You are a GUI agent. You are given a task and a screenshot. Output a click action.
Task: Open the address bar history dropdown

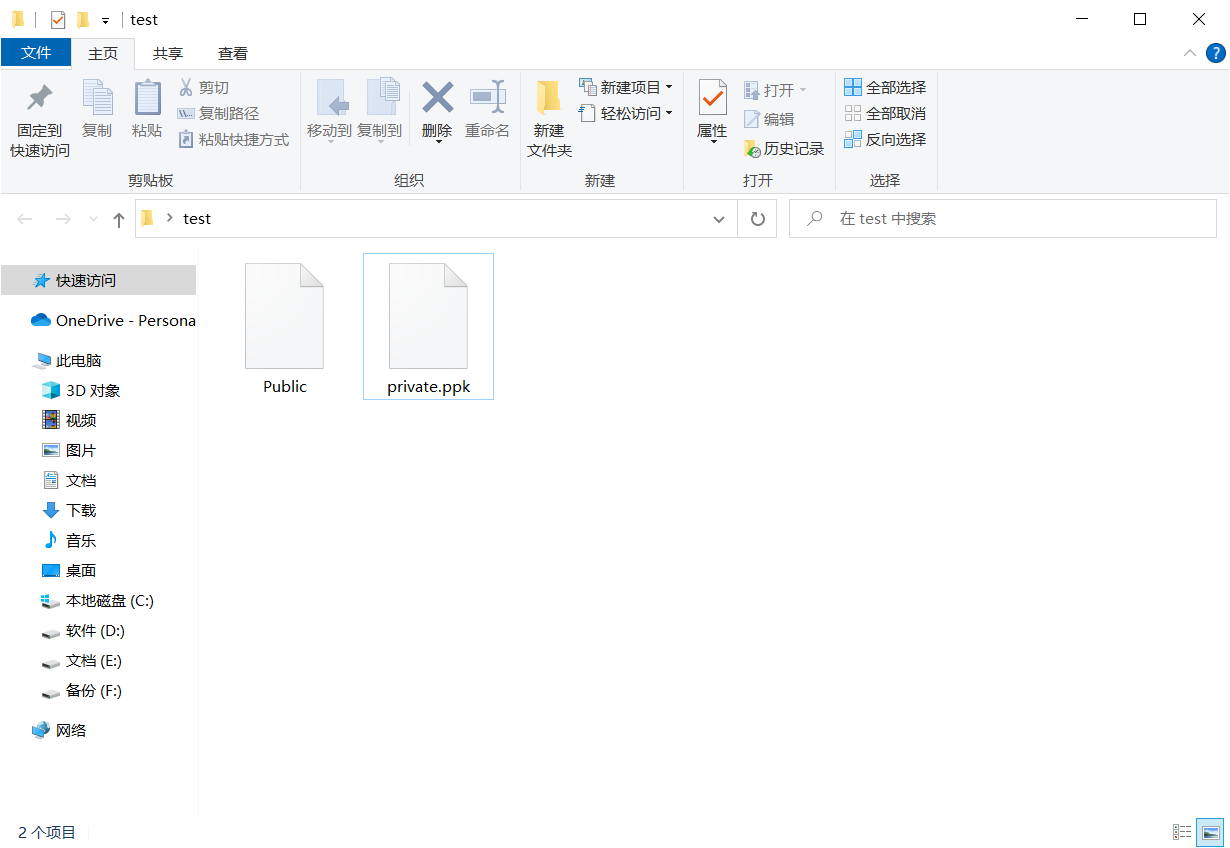coord(719,219)
